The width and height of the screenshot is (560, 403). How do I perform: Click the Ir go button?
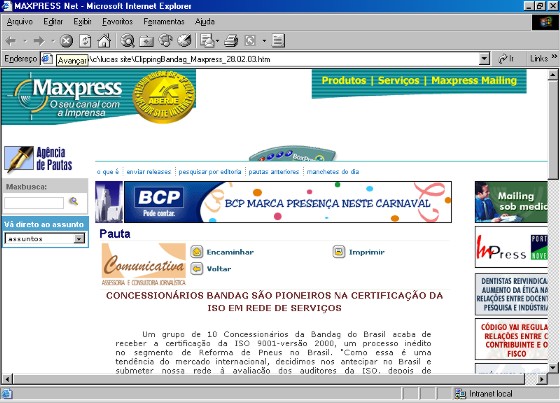(x=506, y=58)
